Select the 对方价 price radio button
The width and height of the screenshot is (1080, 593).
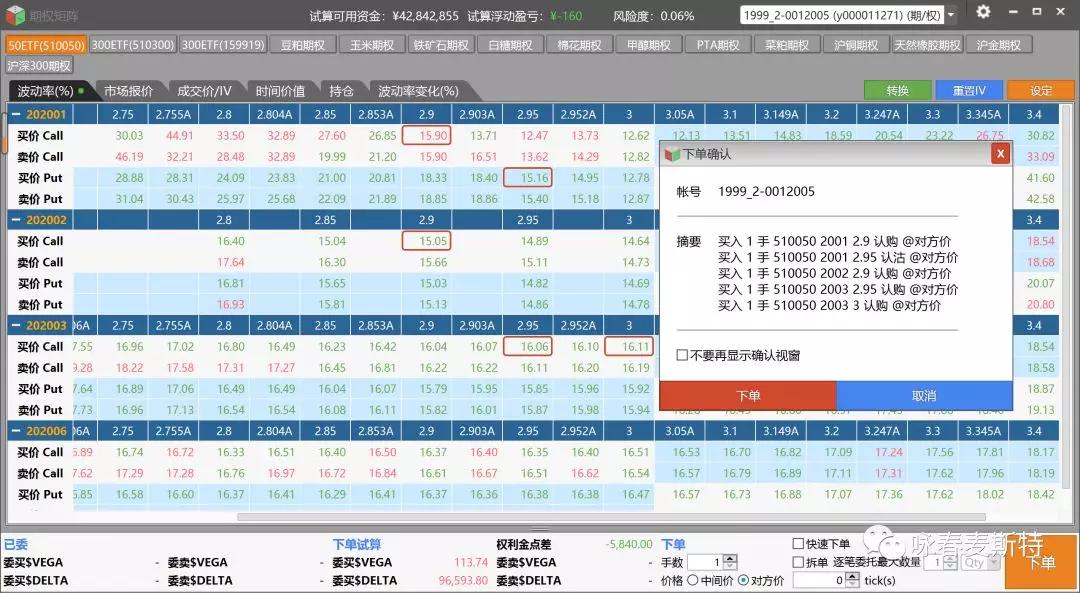point(743,581)
